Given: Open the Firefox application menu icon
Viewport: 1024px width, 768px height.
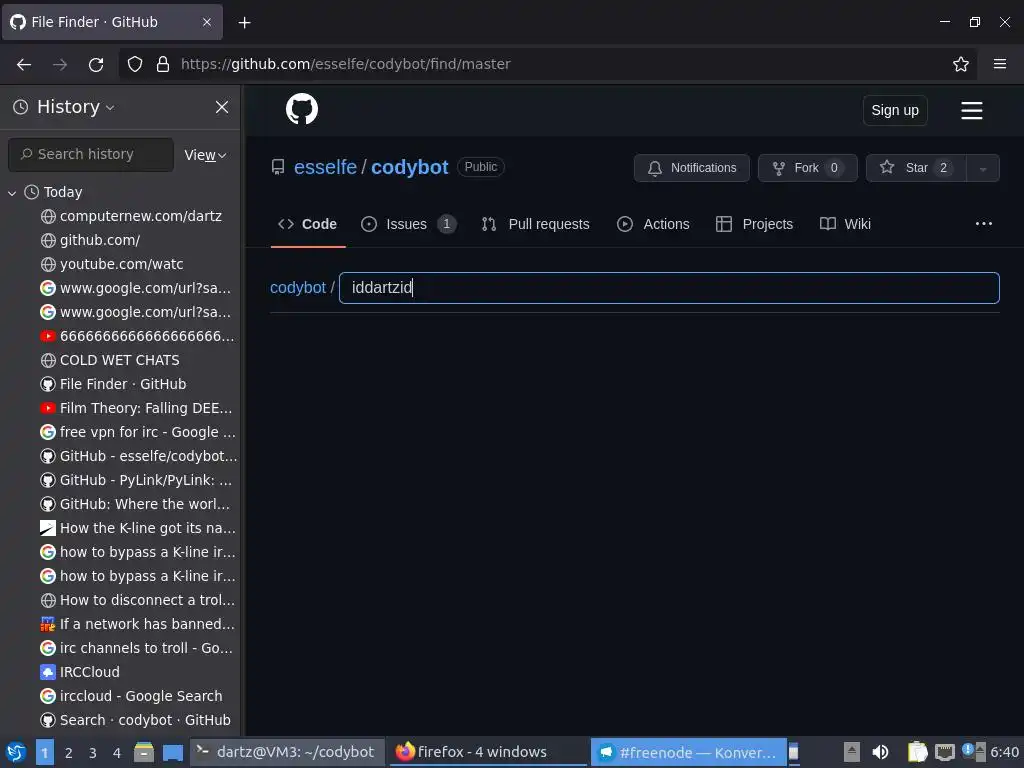Looking at the screenshot, I should click(999, 64).
